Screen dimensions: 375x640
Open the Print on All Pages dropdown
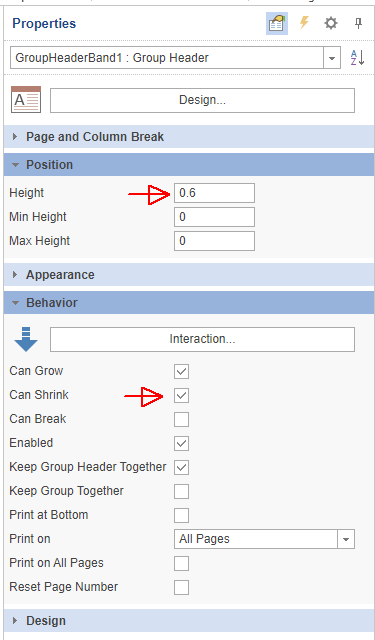pos(264,539)
